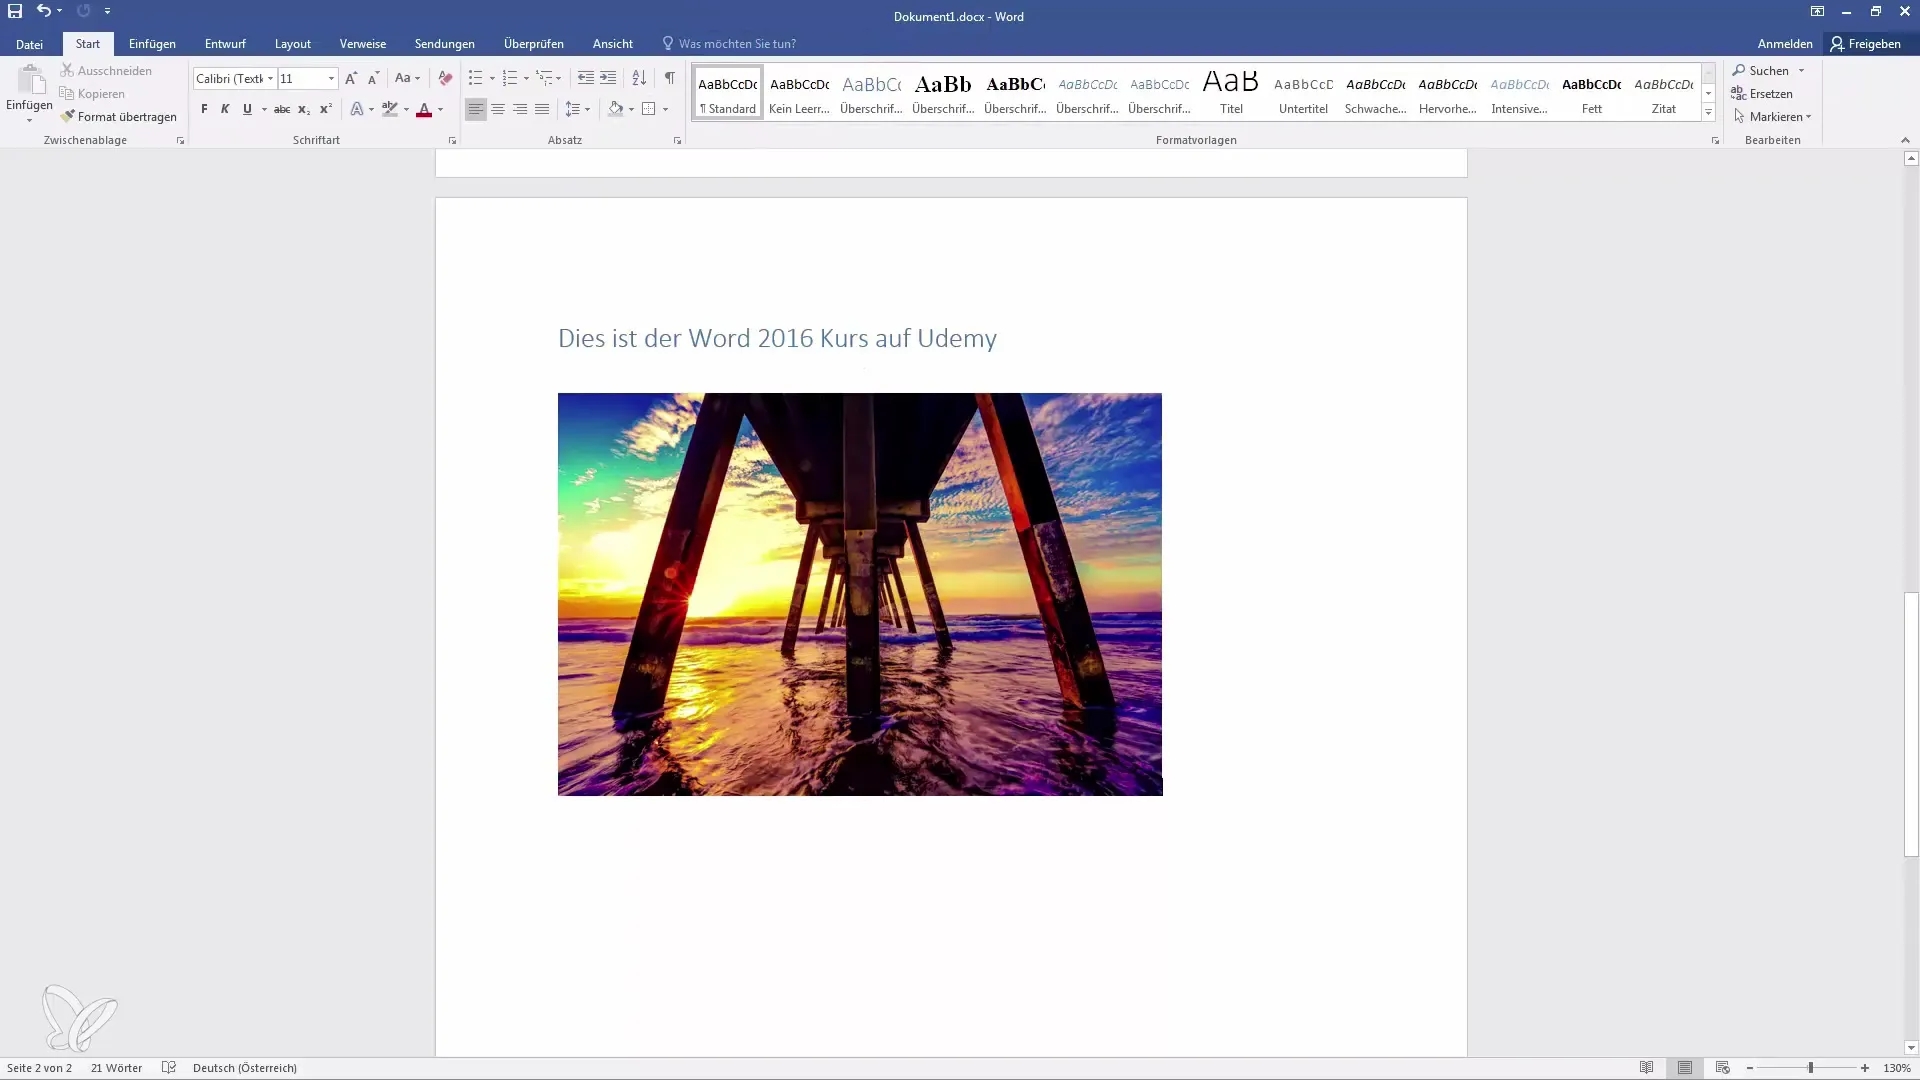This screenshot has width=1920, height=1080.
Task: Click the Was möchten Sie tun search field
Action: click(737, 44)
